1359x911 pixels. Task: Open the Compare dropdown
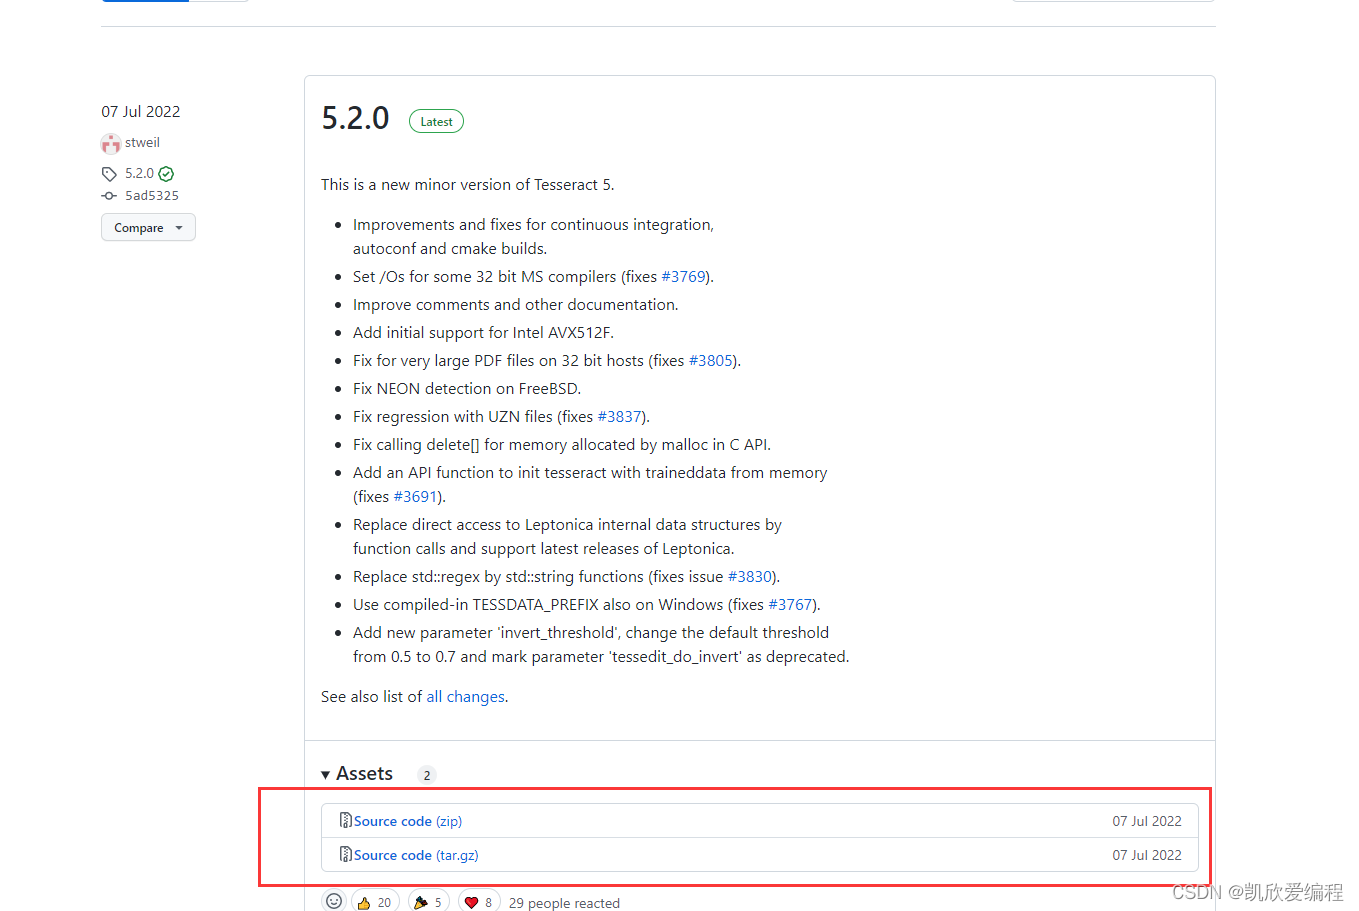click(x=148, y=228)
